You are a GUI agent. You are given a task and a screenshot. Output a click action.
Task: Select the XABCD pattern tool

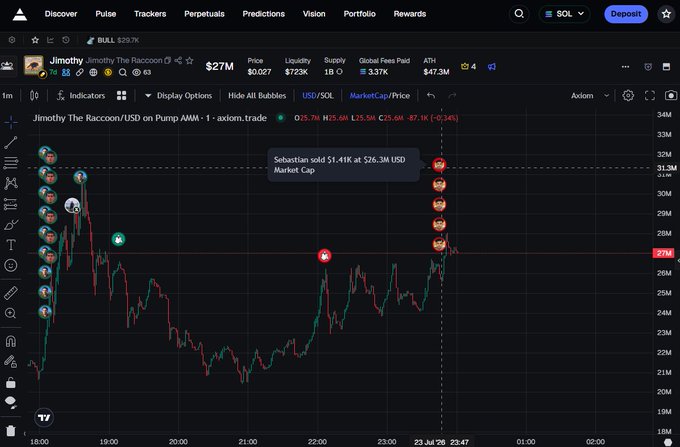(11, 183)
